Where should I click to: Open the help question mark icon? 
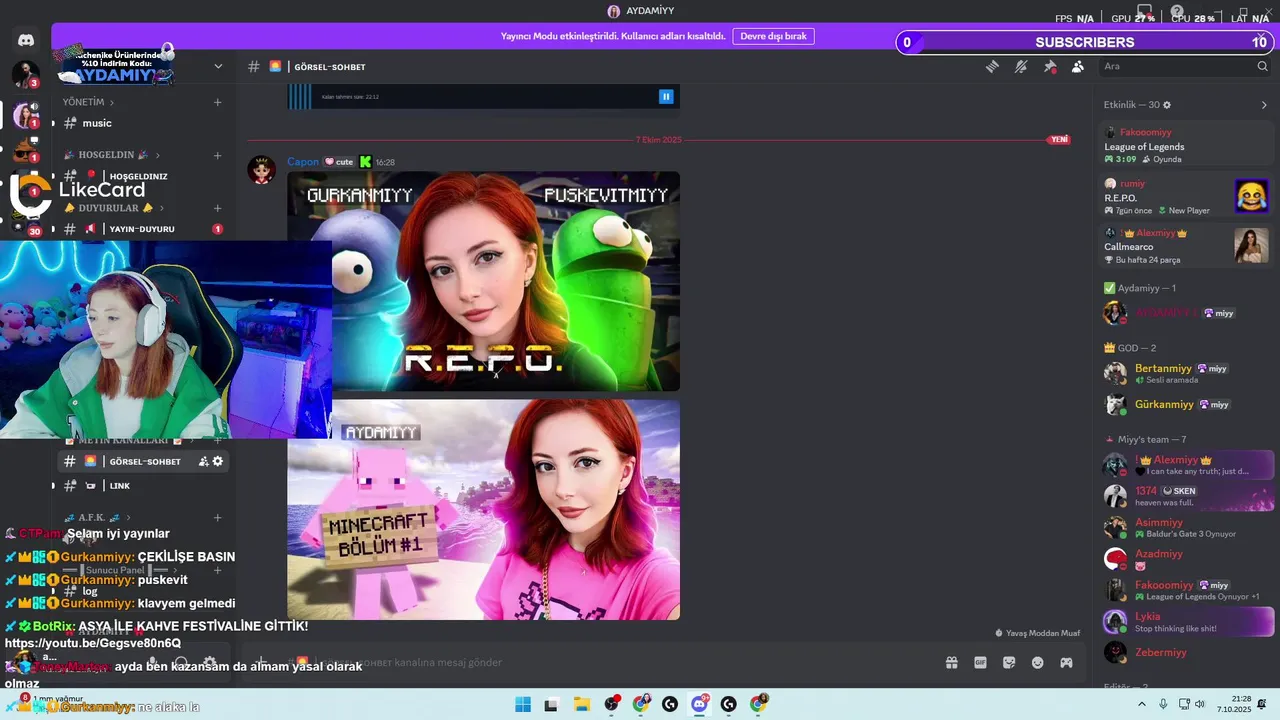click(x=1177, y=11)
